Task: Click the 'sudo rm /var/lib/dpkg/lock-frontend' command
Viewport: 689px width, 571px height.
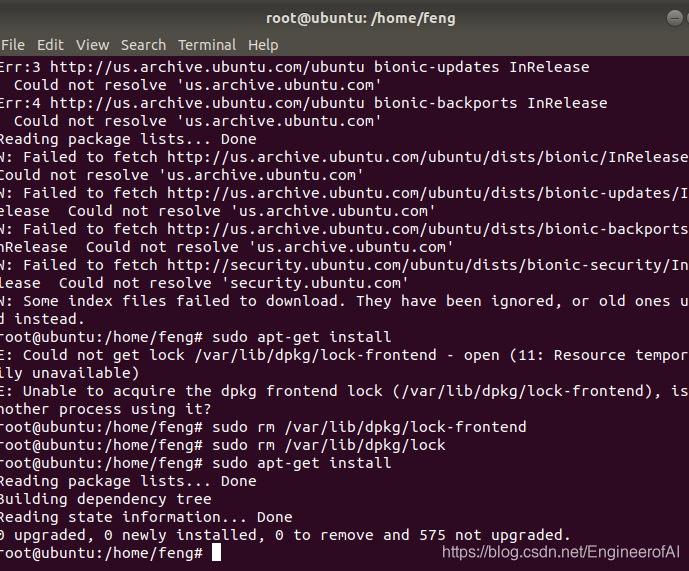Action: pos(369,427)
